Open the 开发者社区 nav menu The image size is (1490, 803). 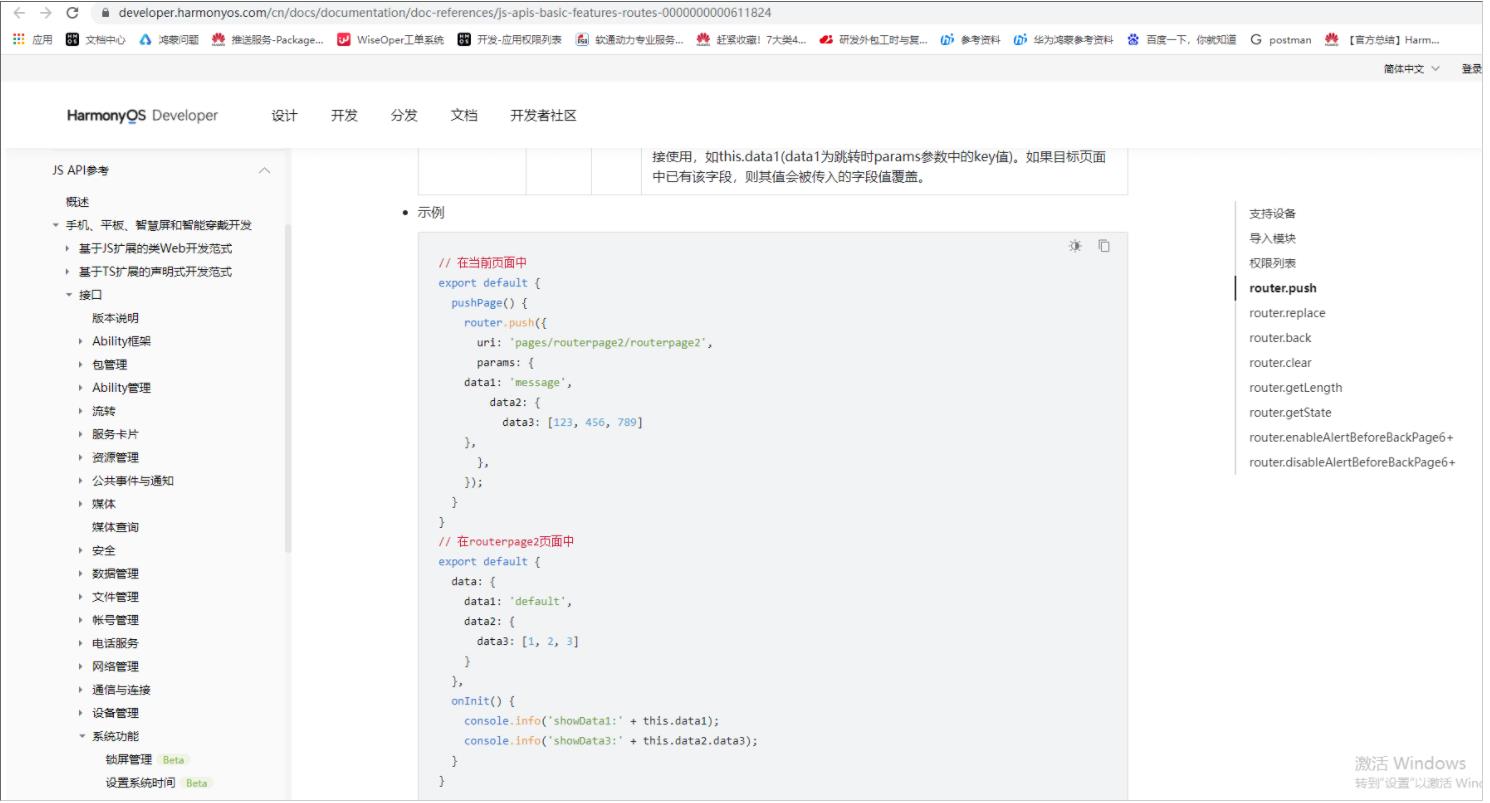[x=544, y=115]
